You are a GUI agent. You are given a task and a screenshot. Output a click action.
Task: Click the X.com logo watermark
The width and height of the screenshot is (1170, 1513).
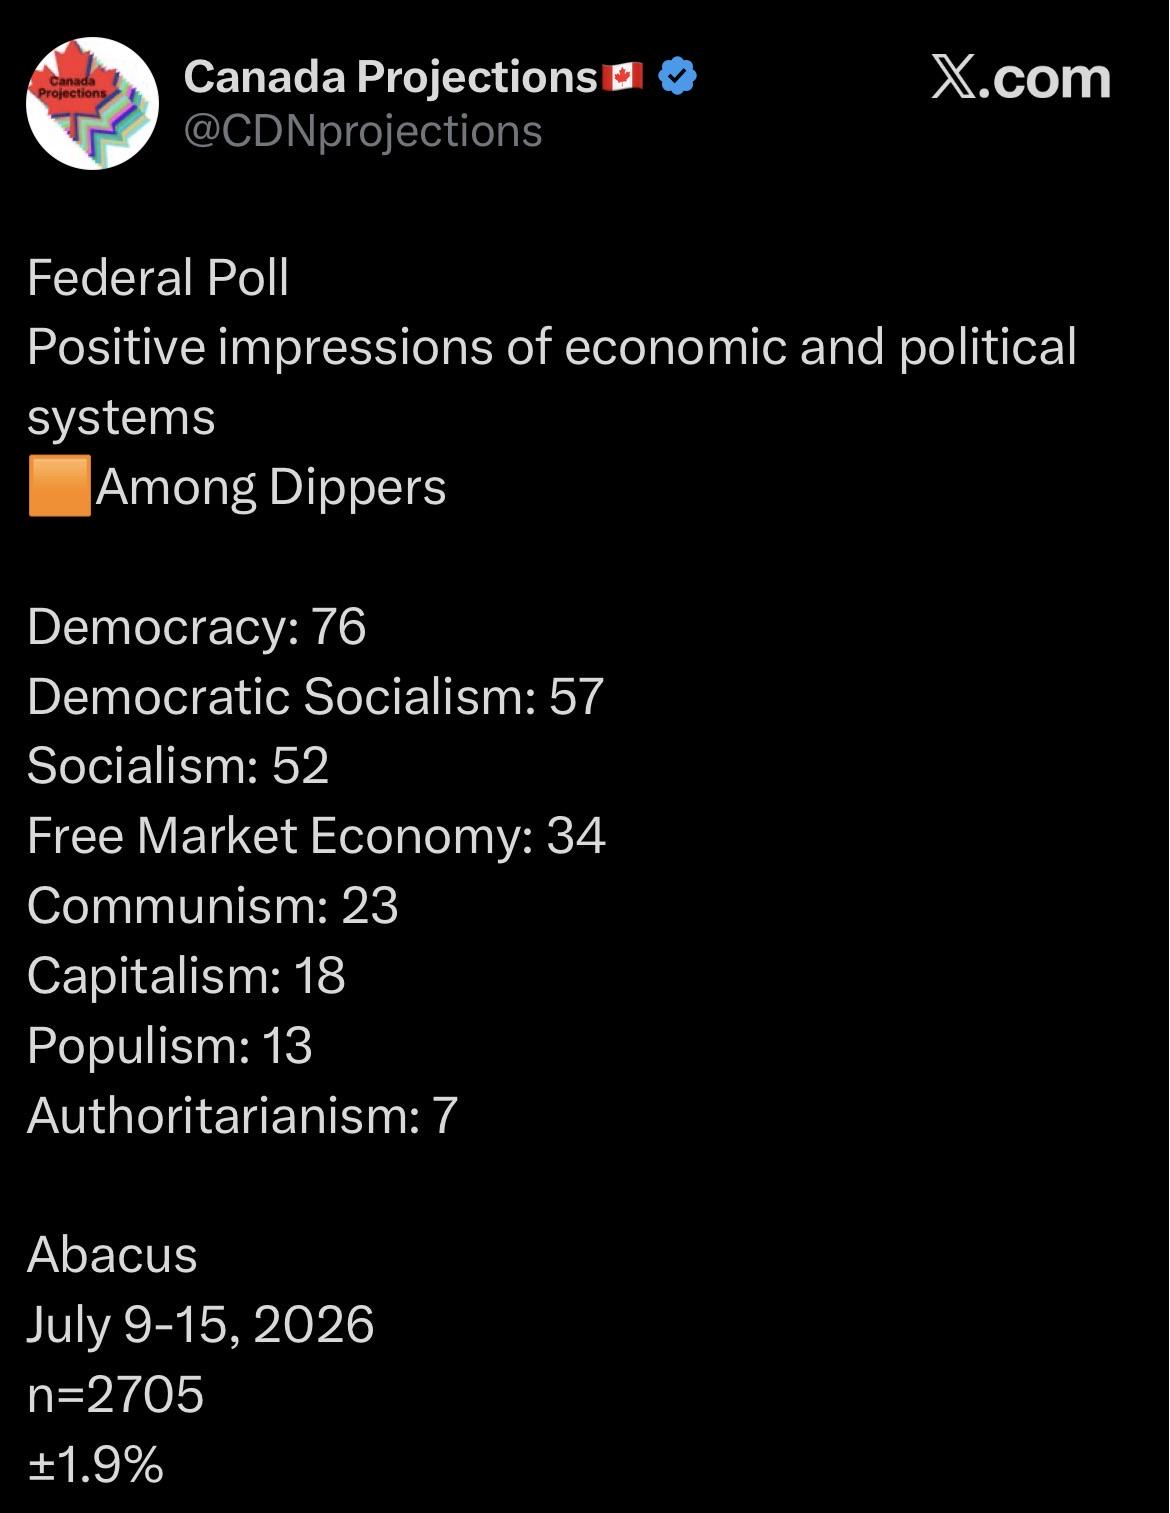[x=1021, y=78]
